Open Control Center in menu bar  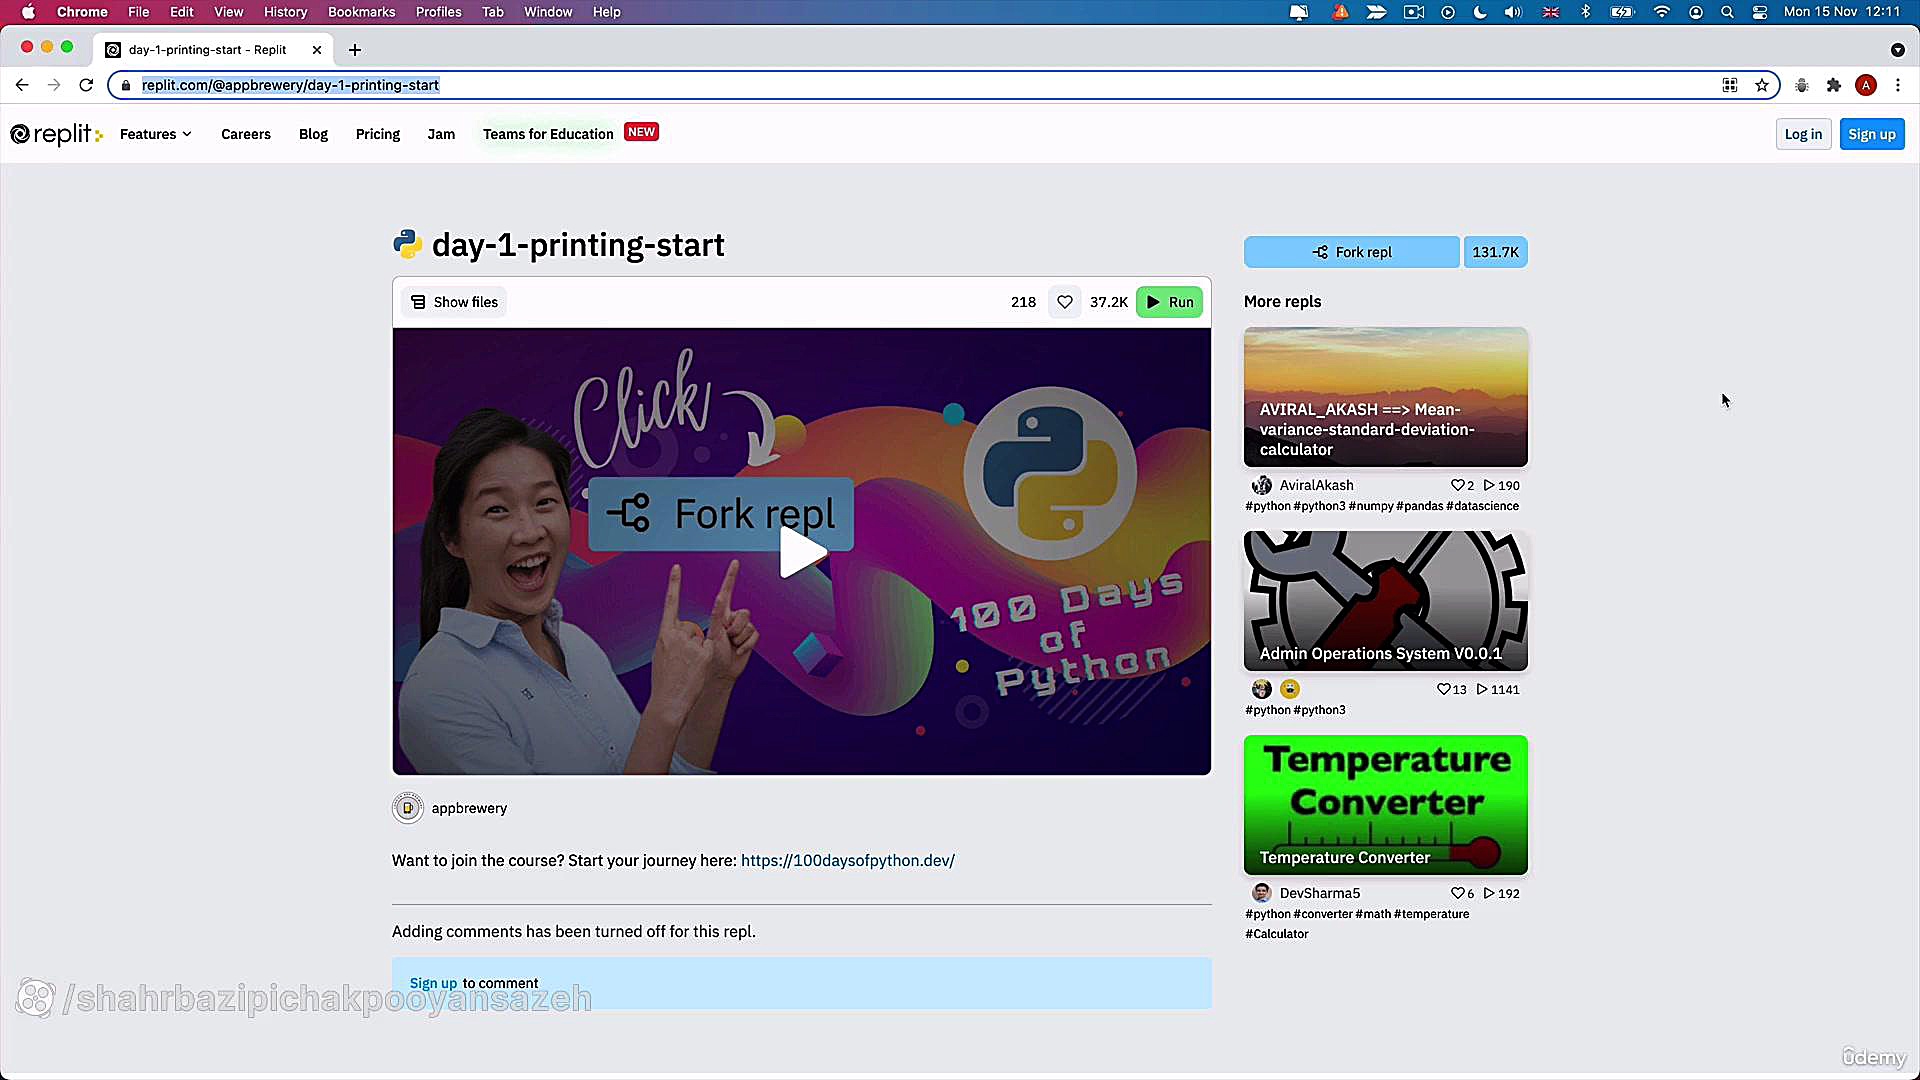pos(1760,12)
